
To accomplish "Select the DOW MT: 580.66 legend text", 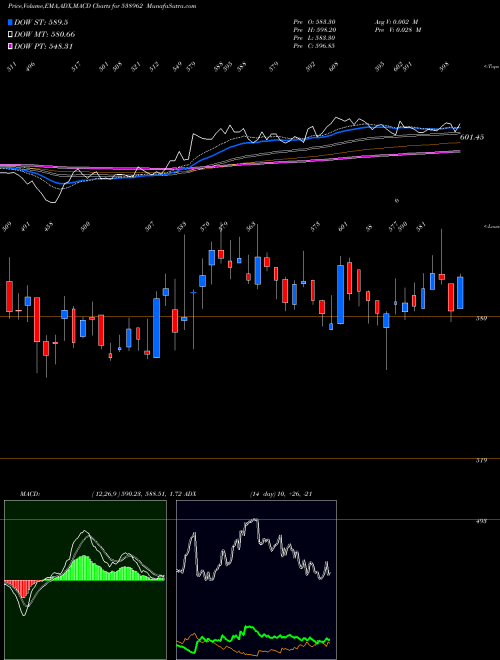I will coord(45,35).
